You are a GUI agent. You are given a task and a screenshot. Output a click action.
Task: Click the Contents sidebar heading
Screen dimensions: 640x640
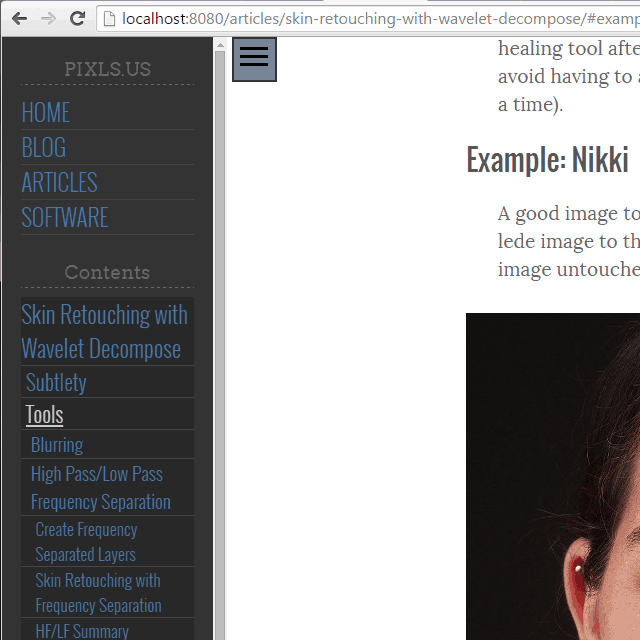click(x=107, y=272)
